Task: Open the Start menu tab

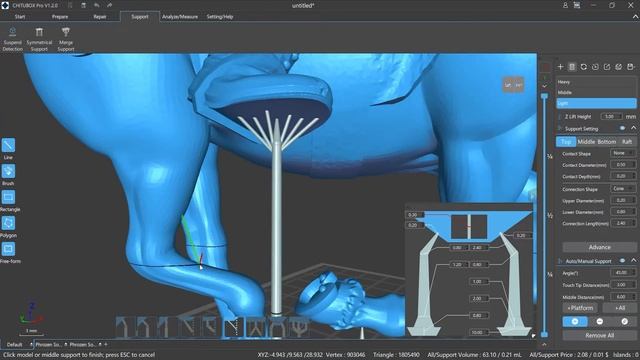Action: click(20, 17)
